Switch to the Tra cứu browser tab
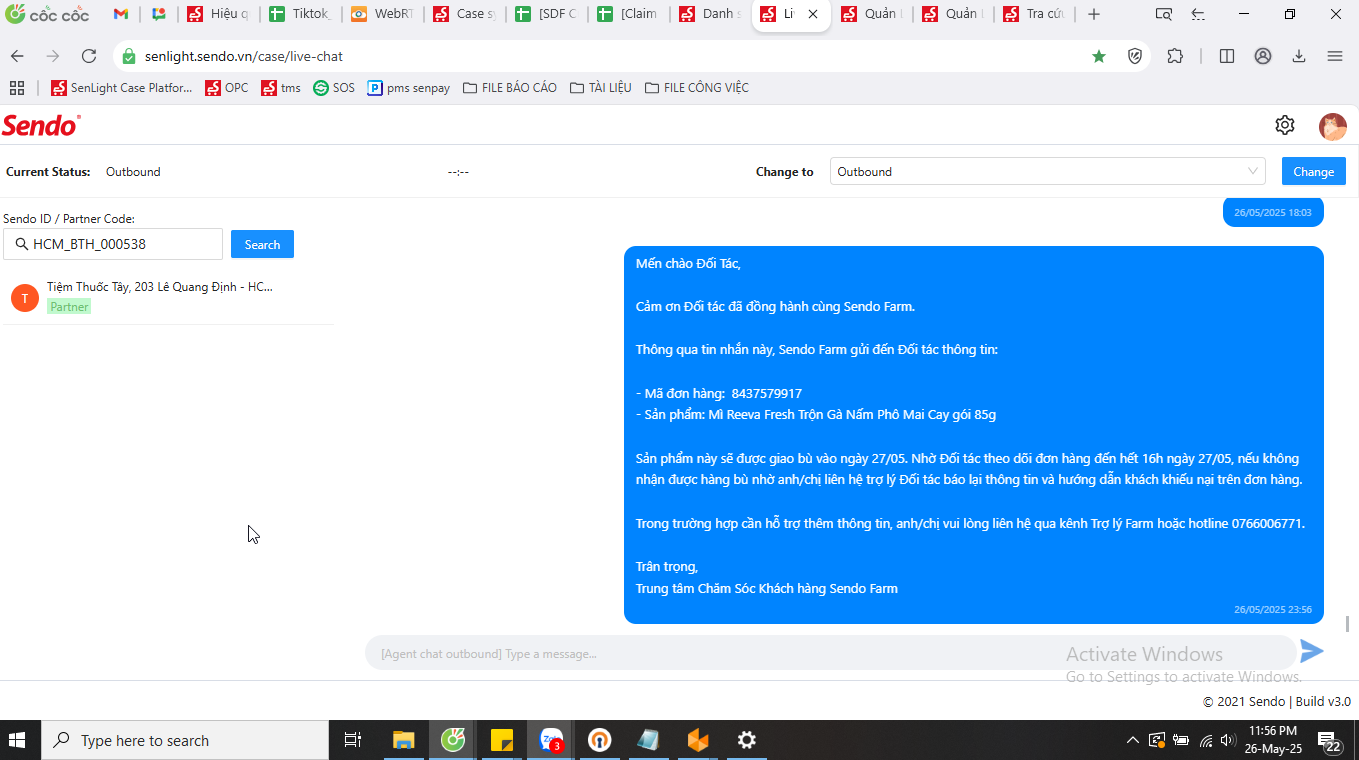The width and height of the screenshot is (1359, 760). (x=1034, y=14)
